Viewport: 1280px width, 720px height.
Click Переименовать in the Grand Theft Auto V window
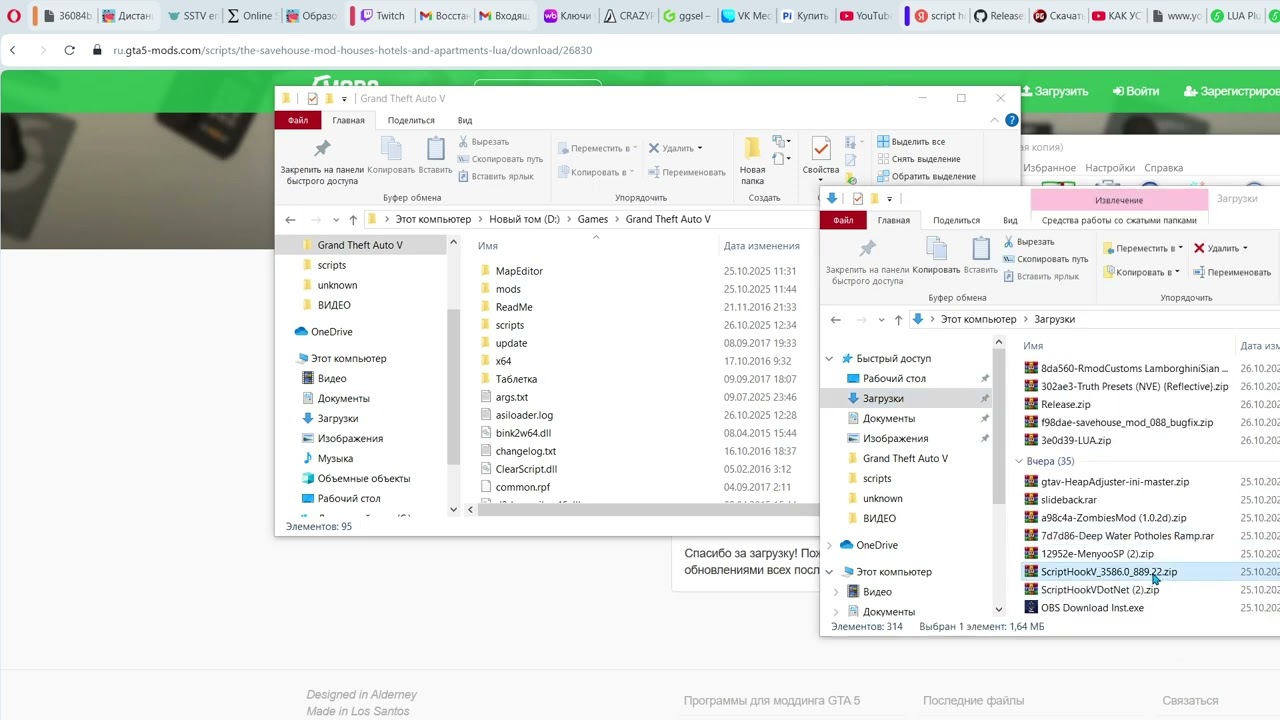click(685, 172)
